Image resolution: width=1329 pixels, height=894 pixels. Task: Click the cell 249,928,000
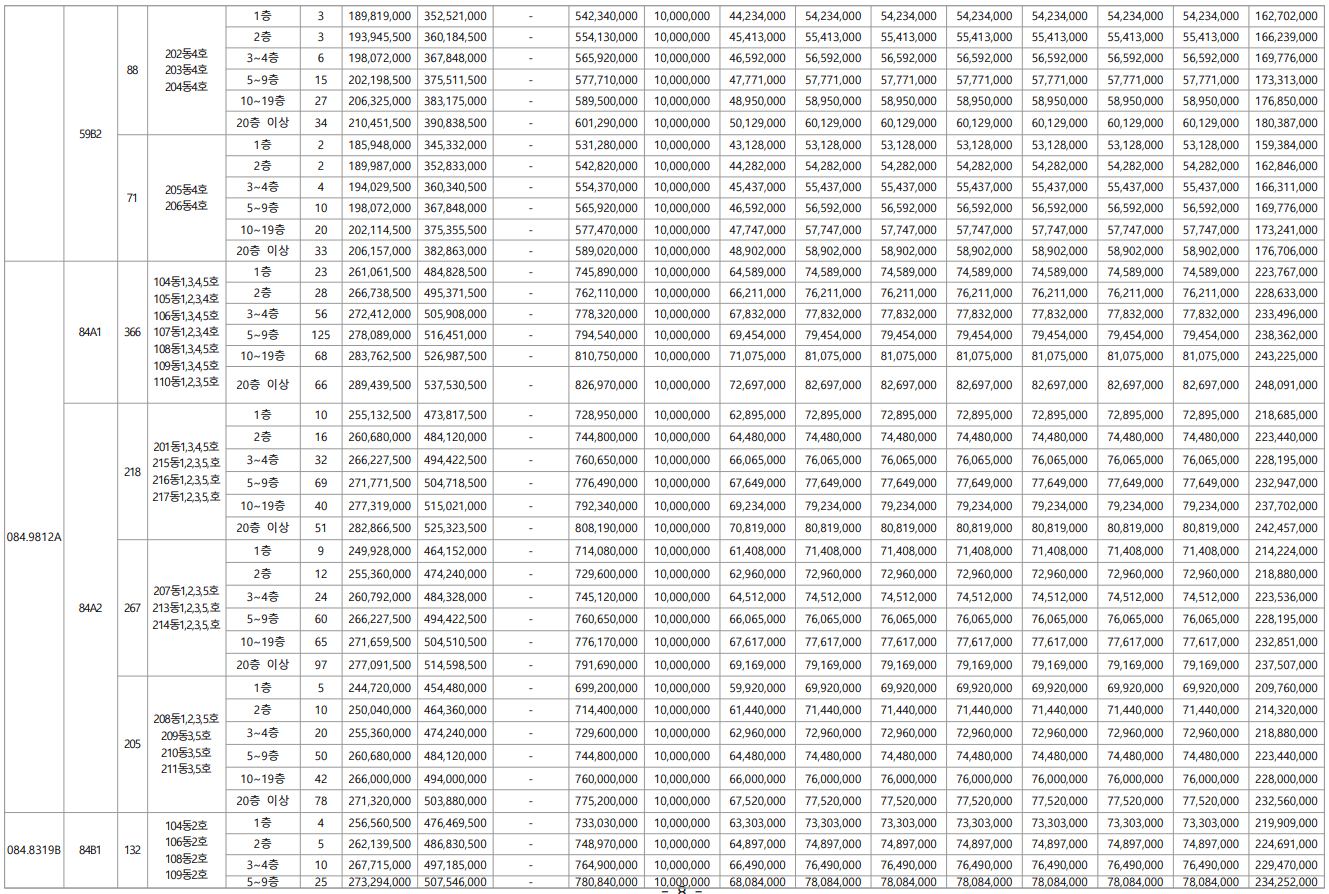379,551
